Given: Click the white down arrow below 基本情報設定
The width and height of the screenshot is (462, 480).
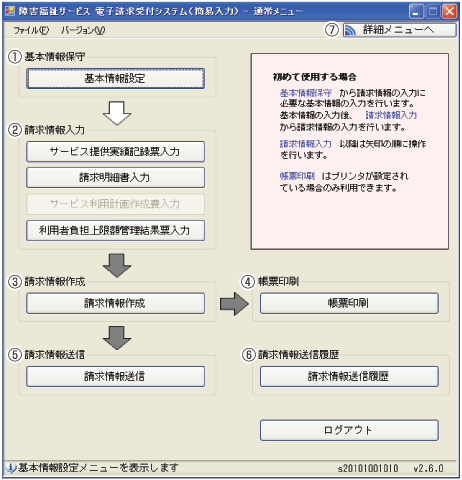Looking at the screenshot, I should click(117, 113).
